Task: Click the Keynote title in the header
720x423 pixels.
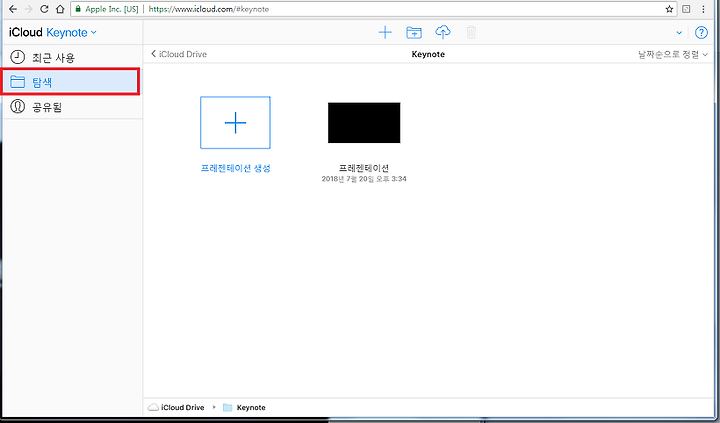Action: tap(428, 54)
